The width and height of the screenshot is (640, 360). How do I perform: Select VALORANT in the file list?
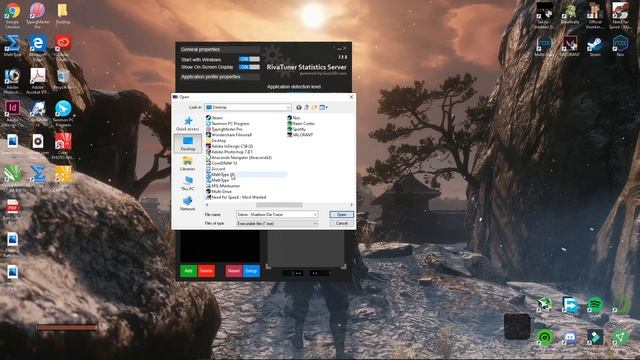pos(300,135)
